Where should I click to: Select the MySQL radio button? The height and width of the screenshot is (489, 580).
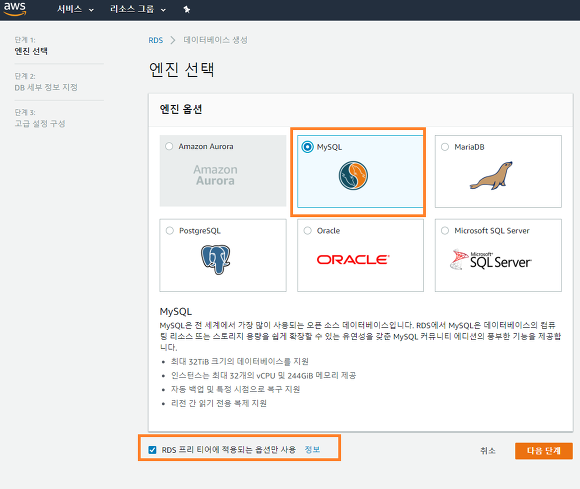[307, 147]
